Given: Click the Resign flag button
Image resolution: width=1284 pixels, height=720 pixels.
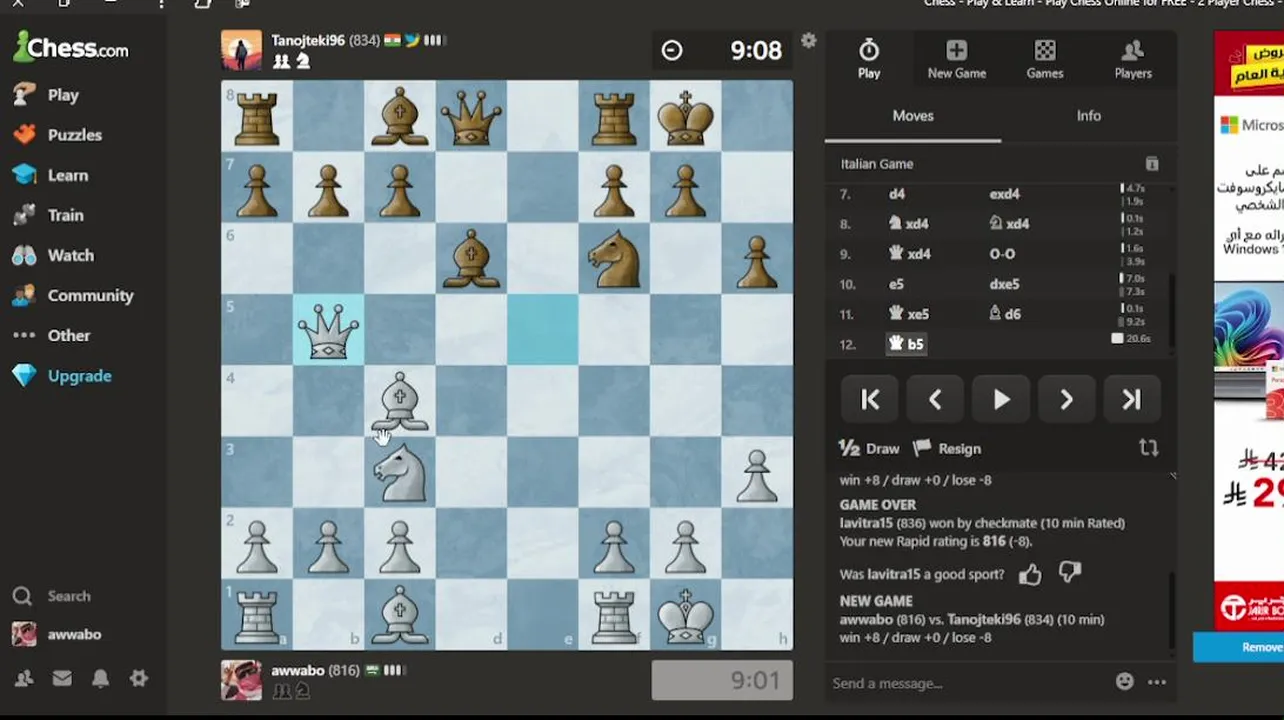Looking at the screenshot, I should (946, 448).
